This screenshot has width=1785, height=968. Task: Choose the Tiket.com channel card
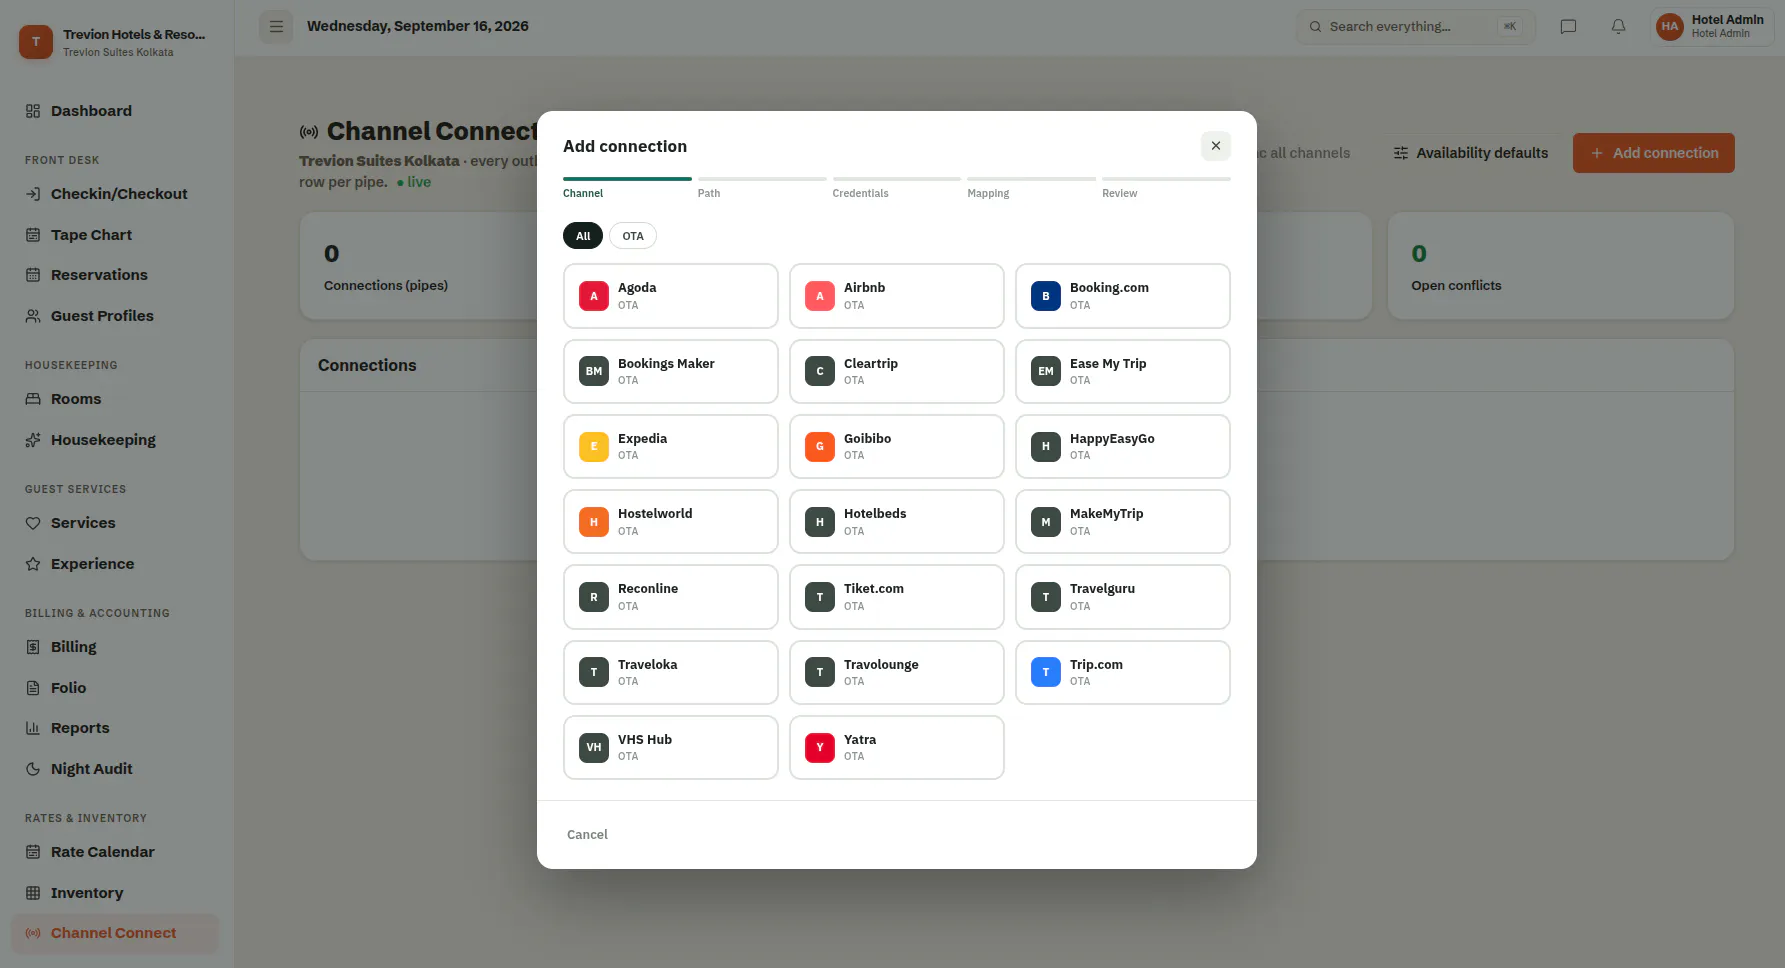[896, 597]
